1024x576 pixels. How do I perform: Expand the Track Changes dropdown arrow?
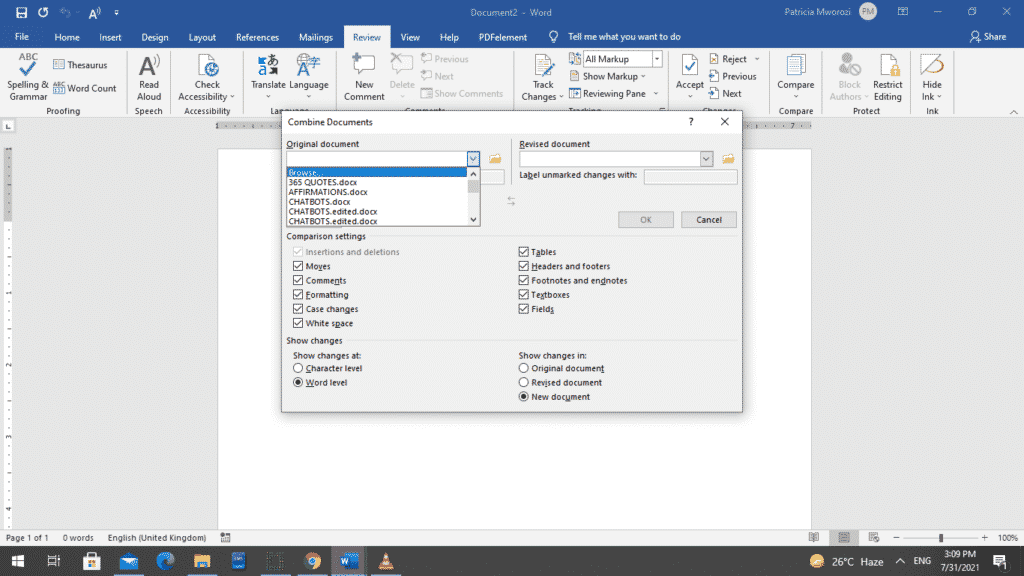(x=561, y=97)
